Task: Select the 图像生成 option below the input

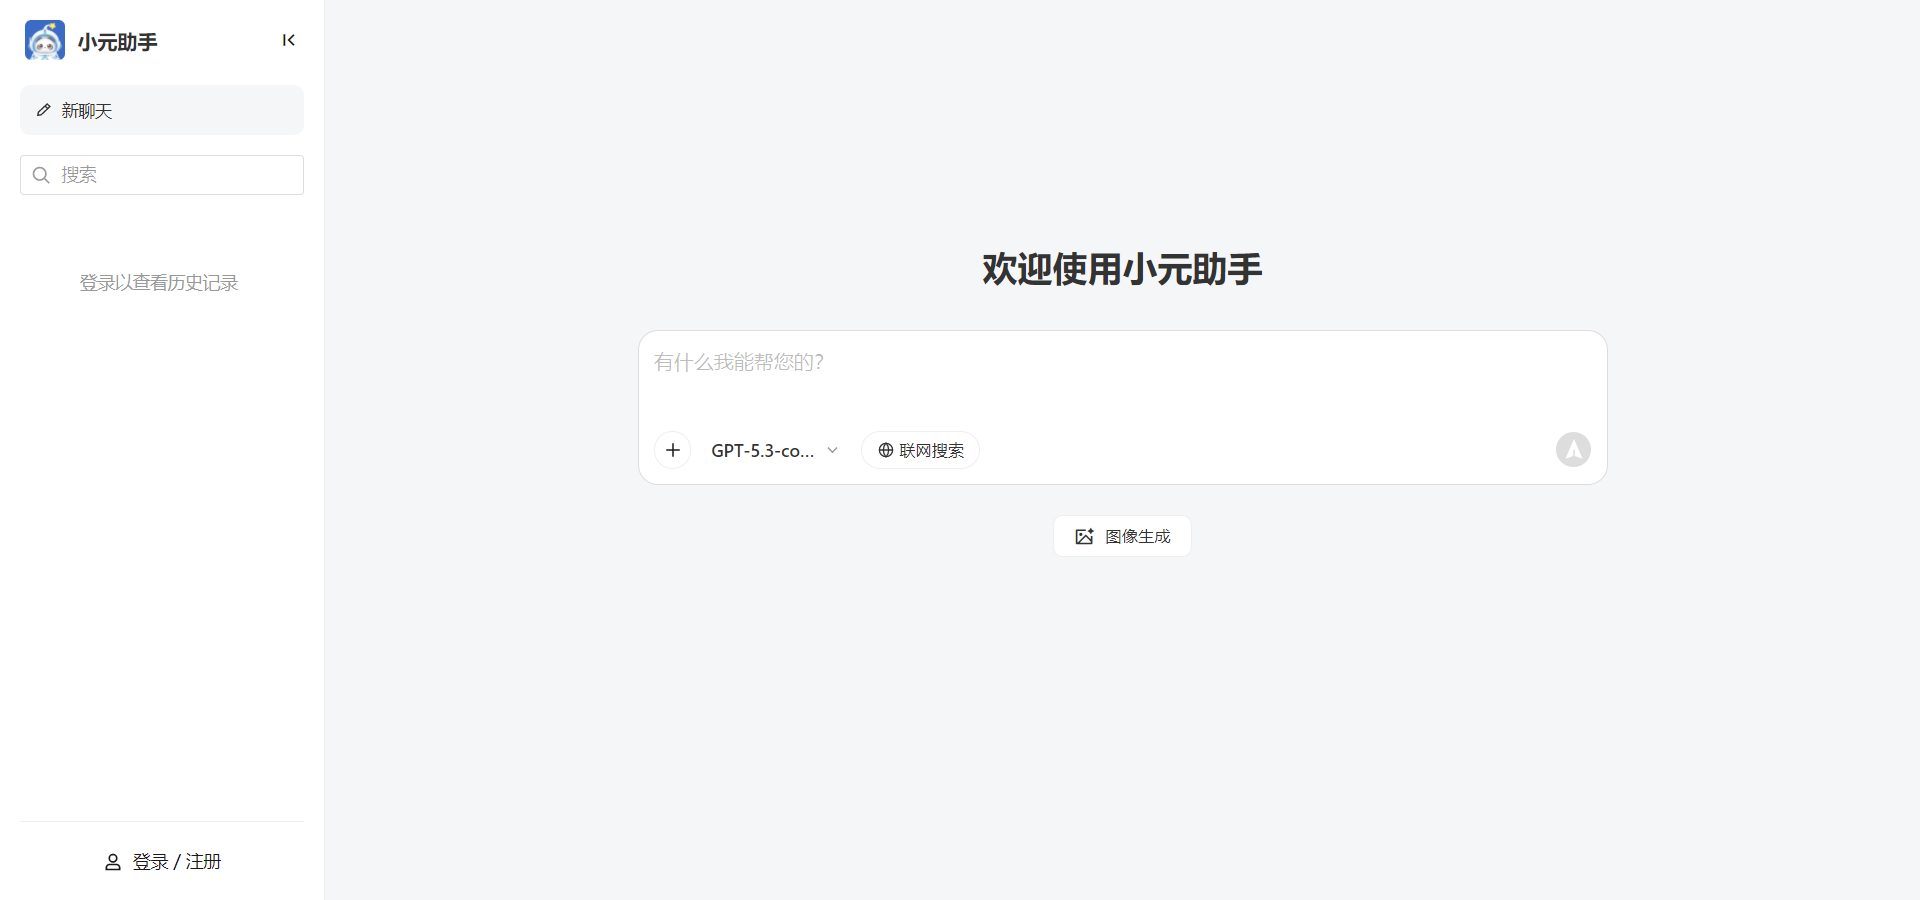Action: 1121,536
